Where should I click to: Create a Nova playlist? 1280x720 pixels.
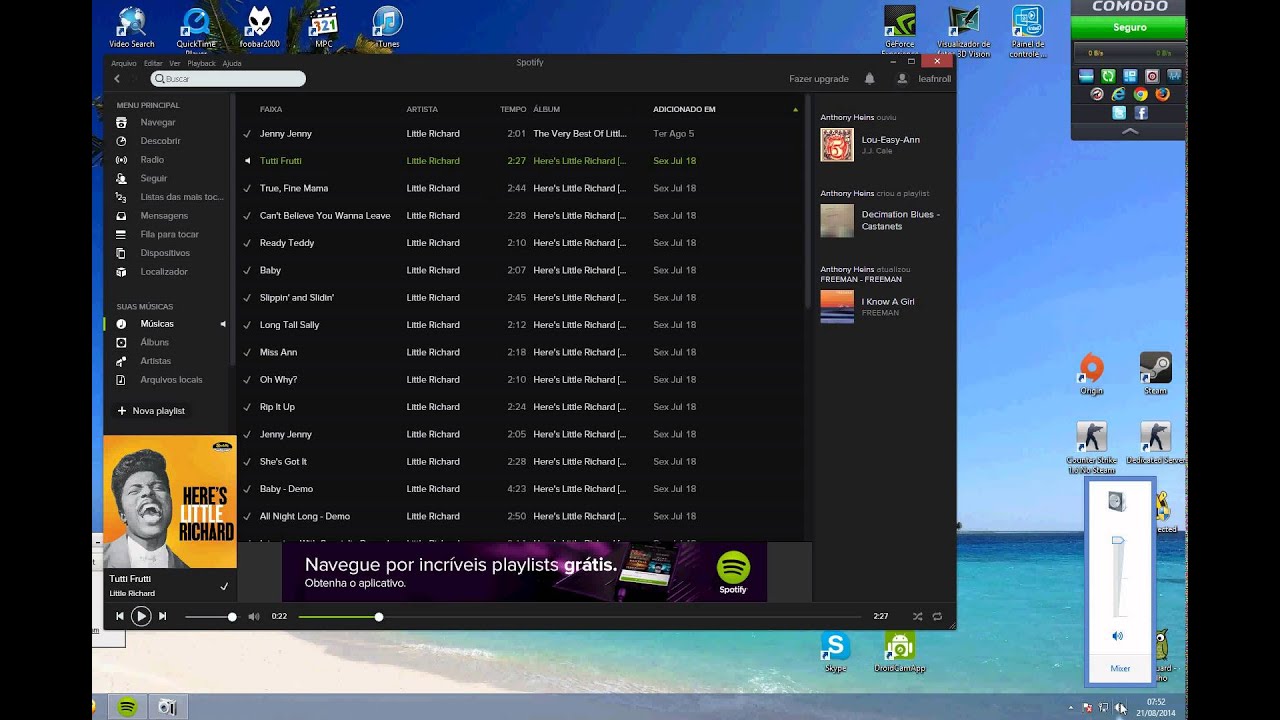[x=151, y=411]
